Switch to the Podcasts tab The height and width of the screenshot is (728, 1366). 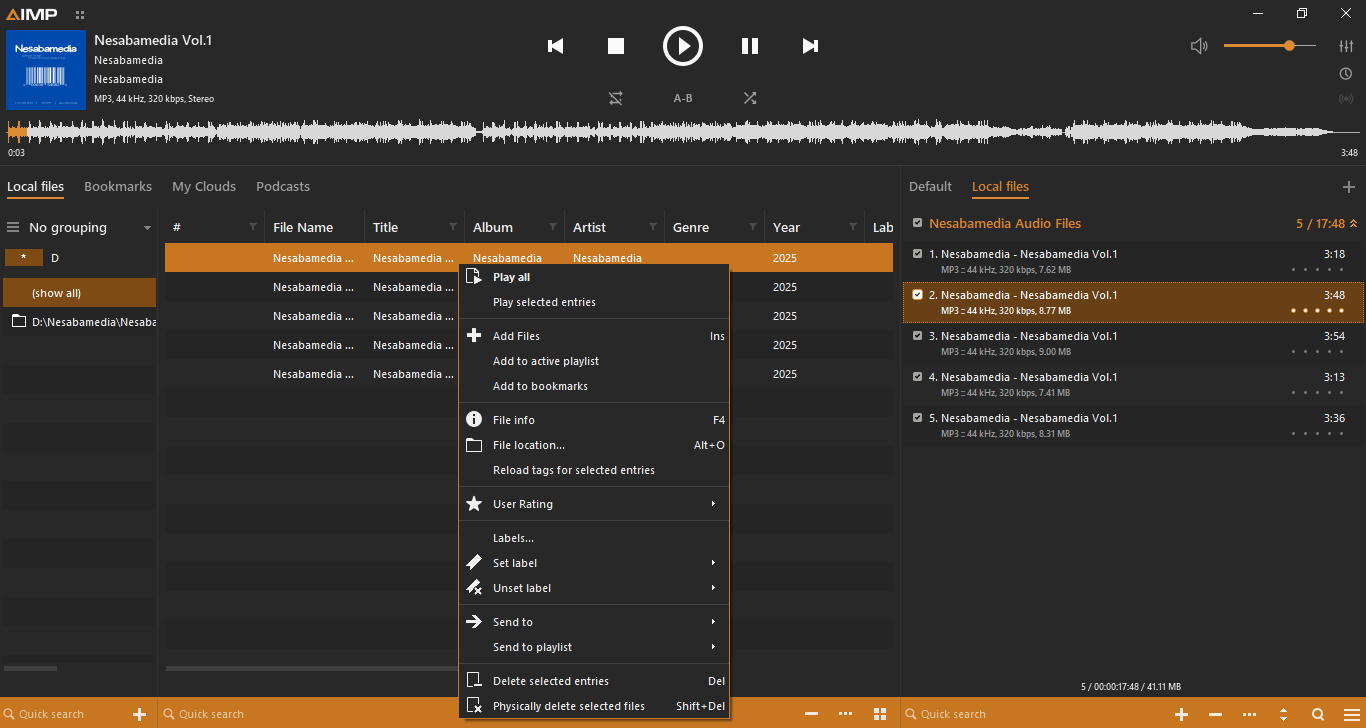283,187
